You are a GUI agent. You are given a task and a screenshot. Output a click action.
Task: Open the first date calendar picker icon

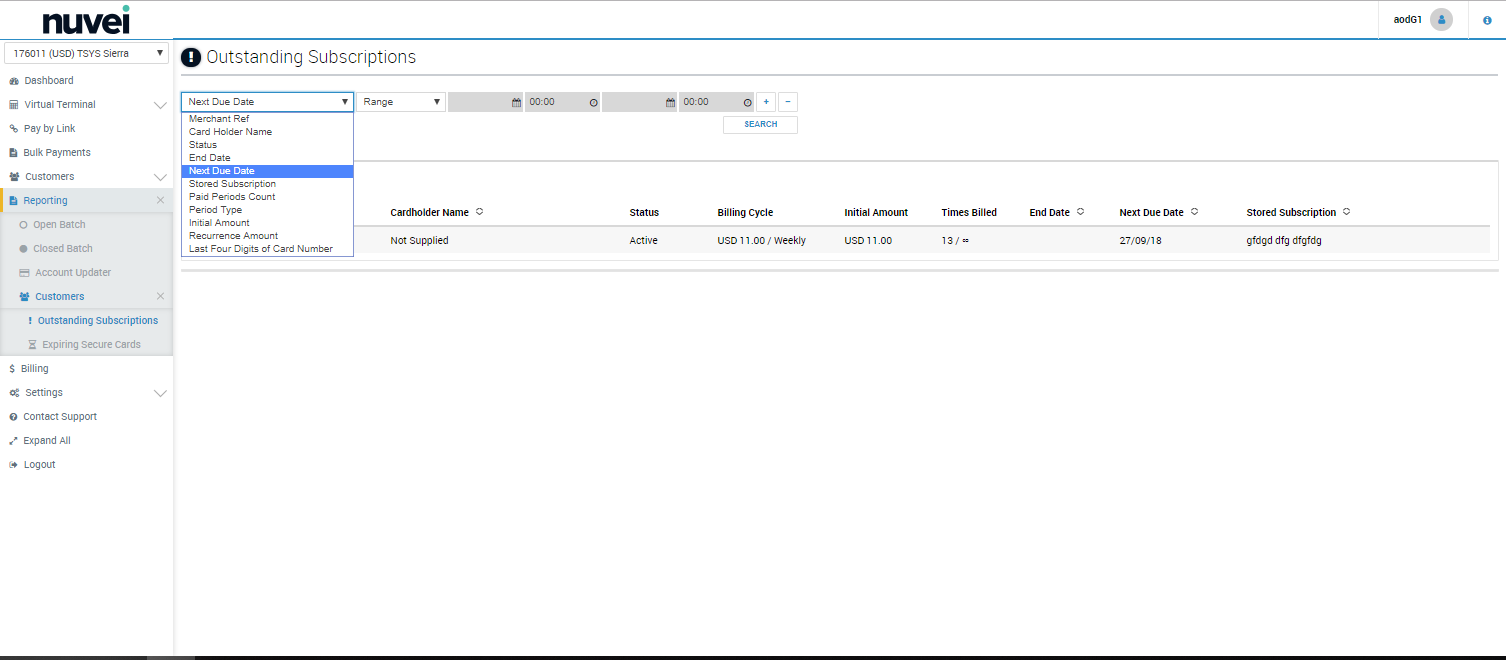point(516,102)
